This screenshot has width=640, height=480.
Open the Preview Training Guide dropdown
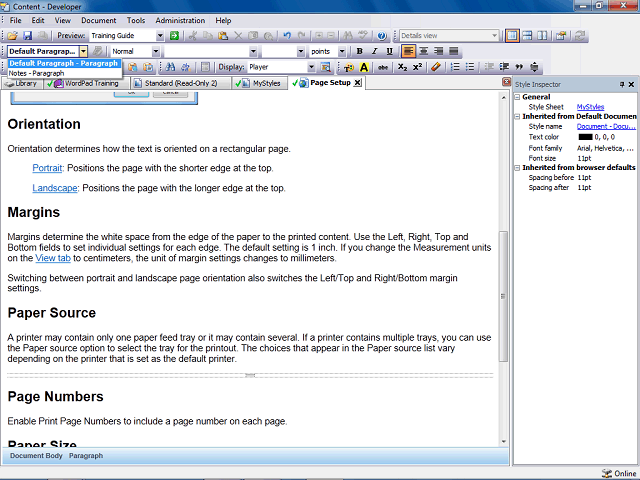(x=160, y=36)
